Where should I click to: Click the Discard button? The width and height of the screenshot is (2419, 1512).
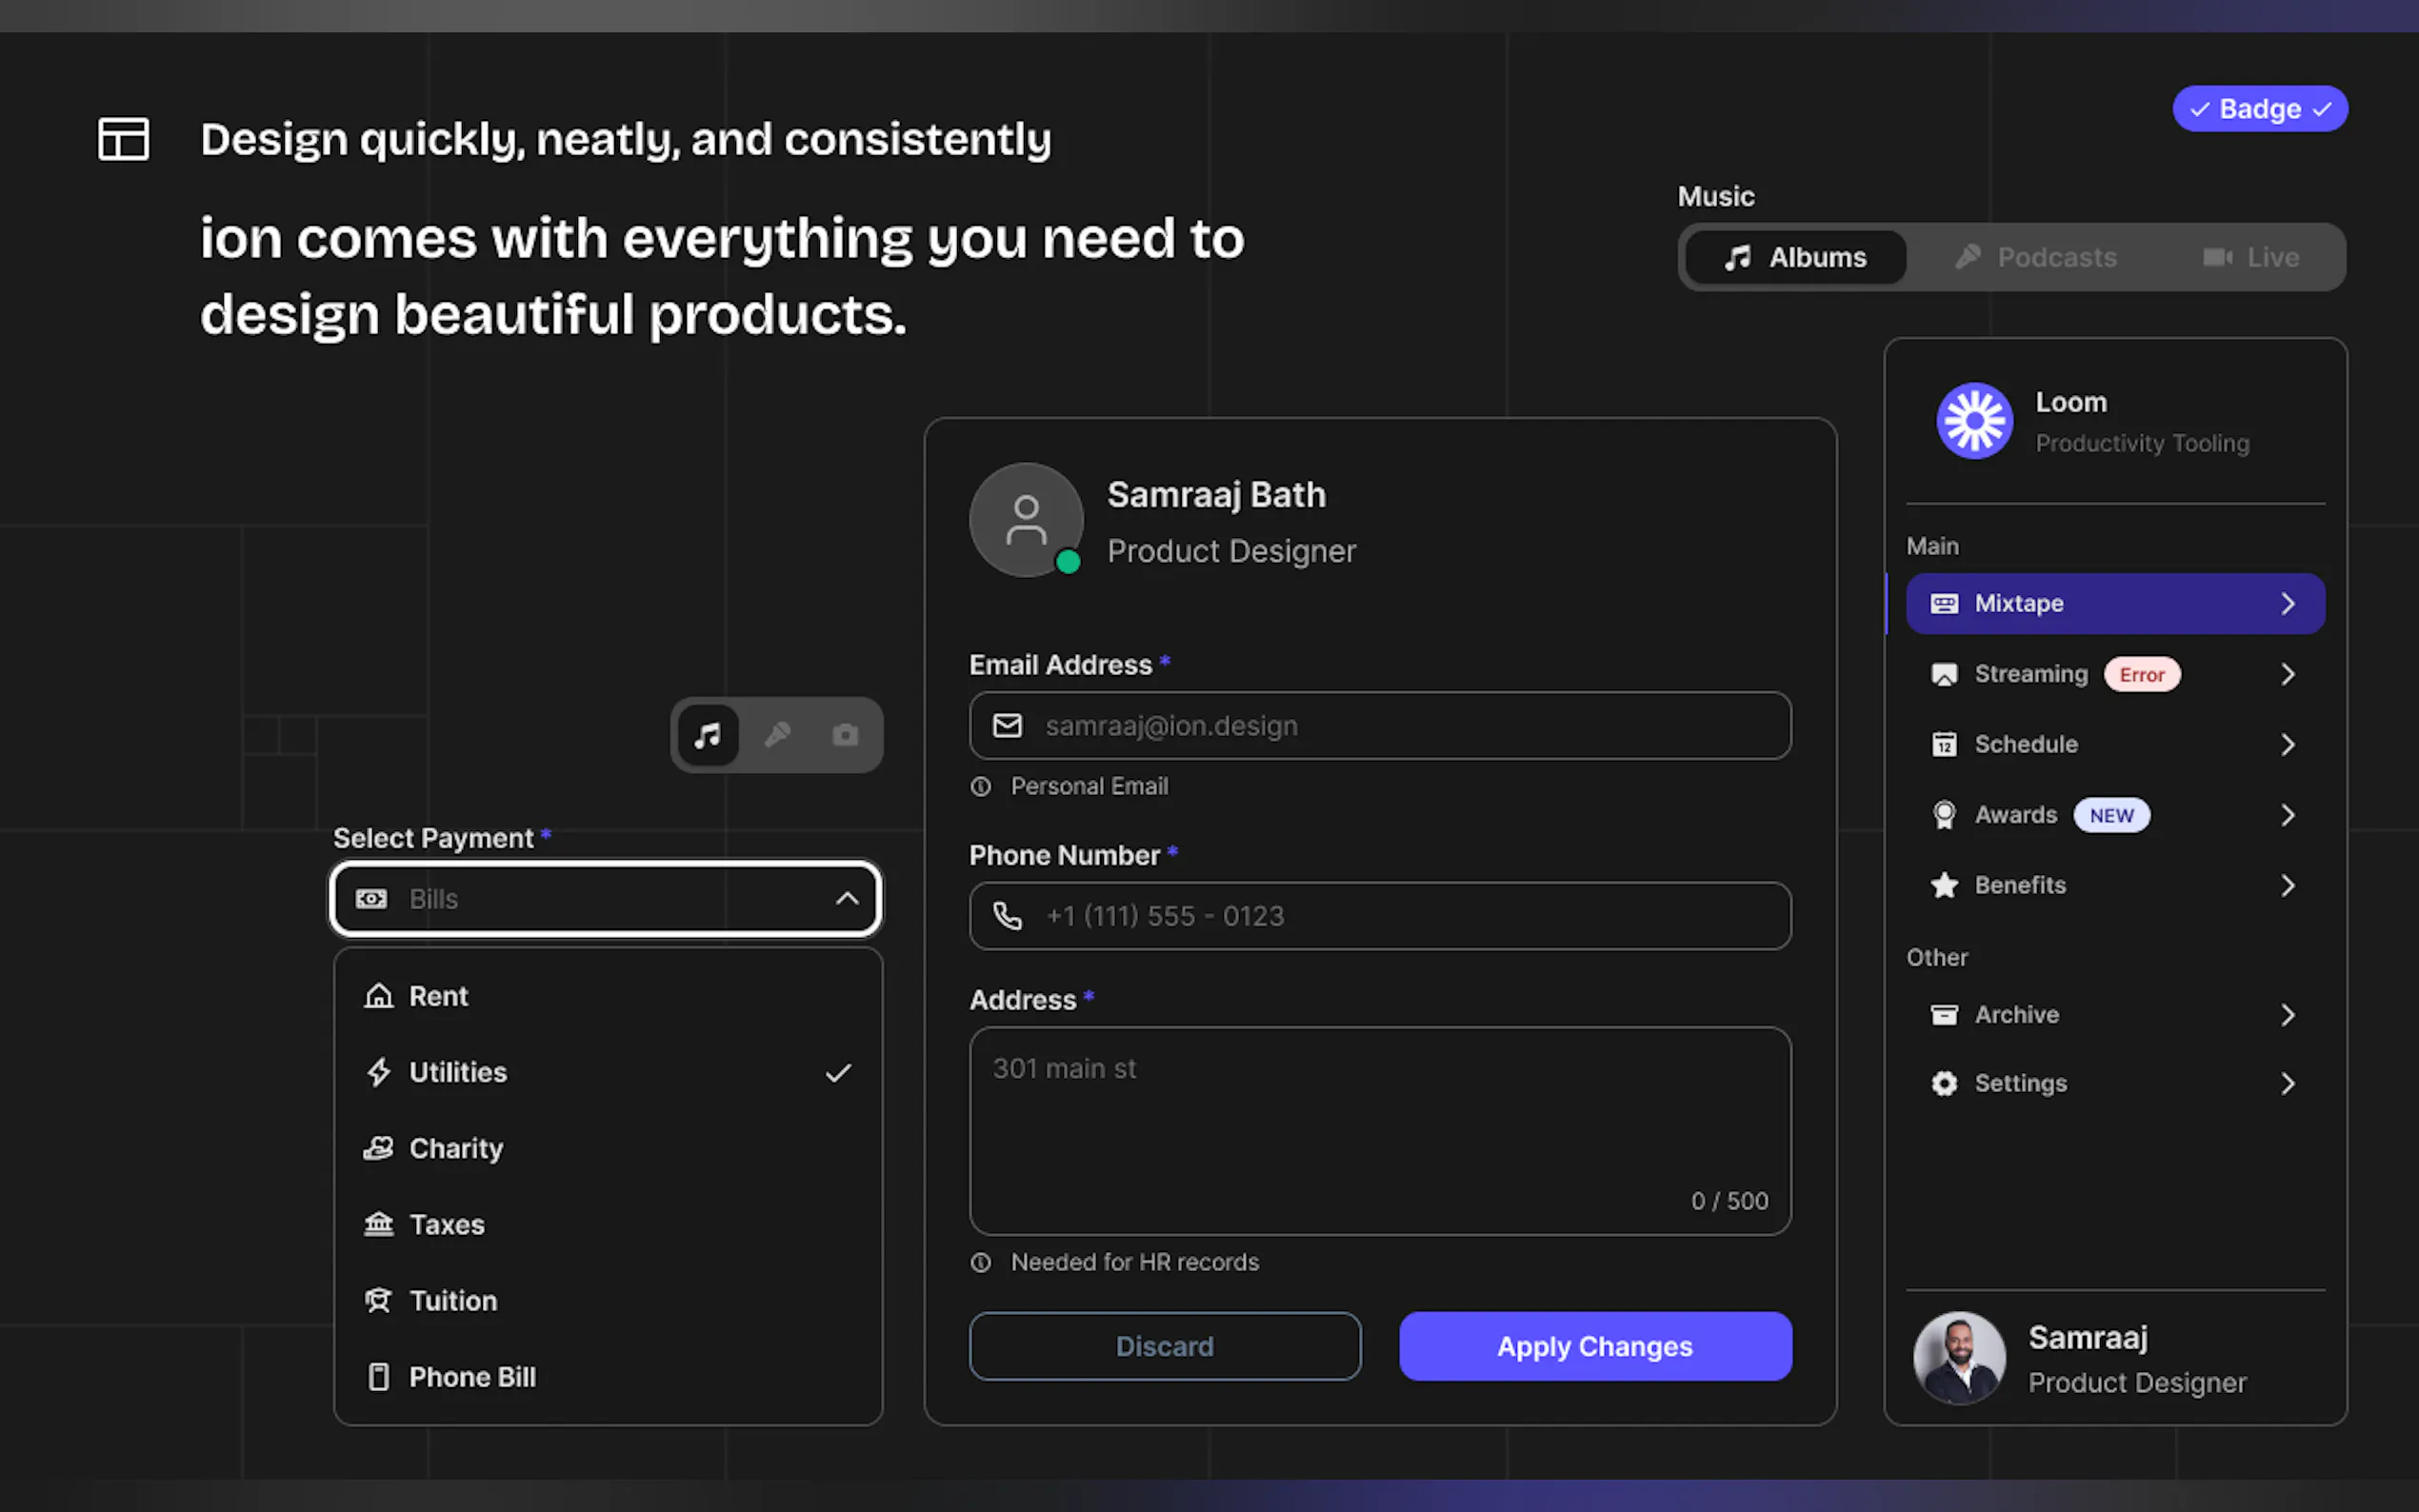click(x=1164, y=1346)
